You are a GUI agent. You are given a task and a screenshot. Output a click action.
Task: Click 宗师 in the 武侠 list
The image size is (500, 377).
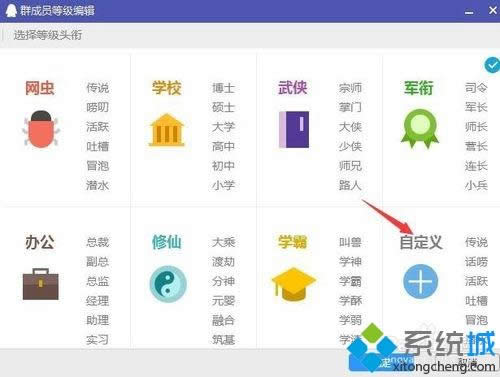pyautogui.click(x=350, y=88)
